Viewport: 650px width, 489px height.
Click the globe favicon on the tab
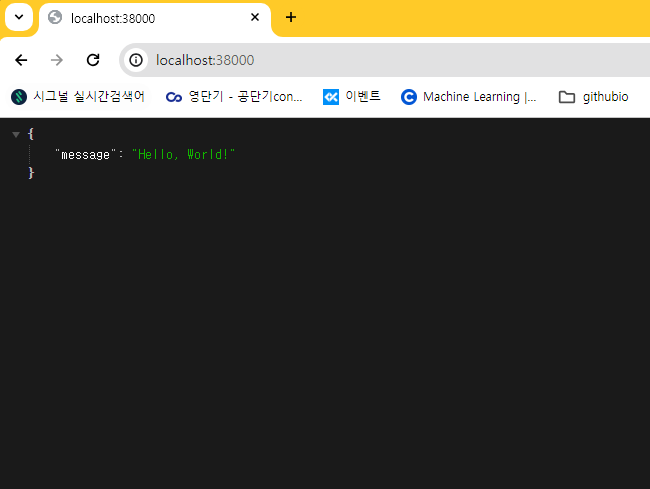pos(55,17)
